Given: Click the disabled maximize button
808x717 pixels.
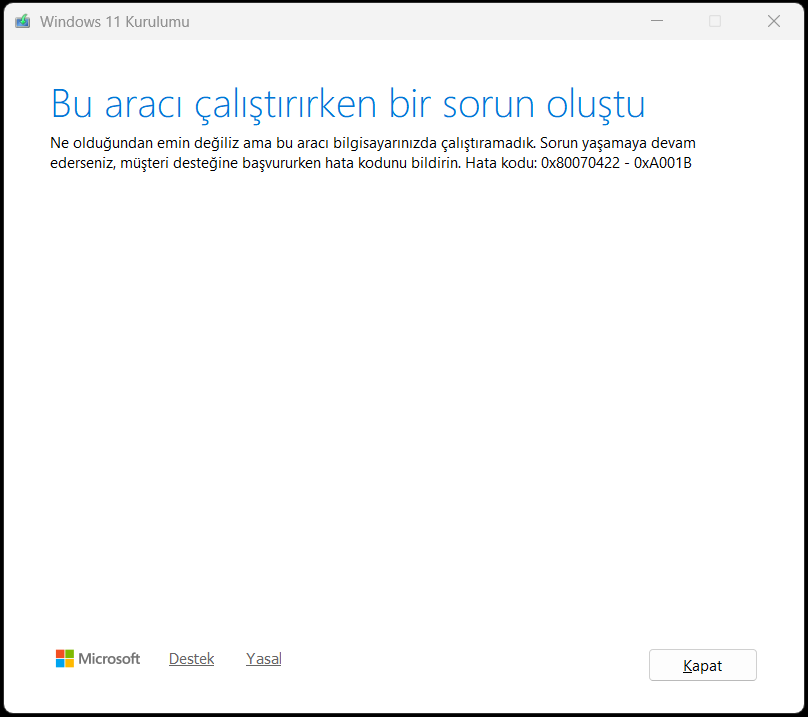Looking at the screenshot, I should coord(715,21).
